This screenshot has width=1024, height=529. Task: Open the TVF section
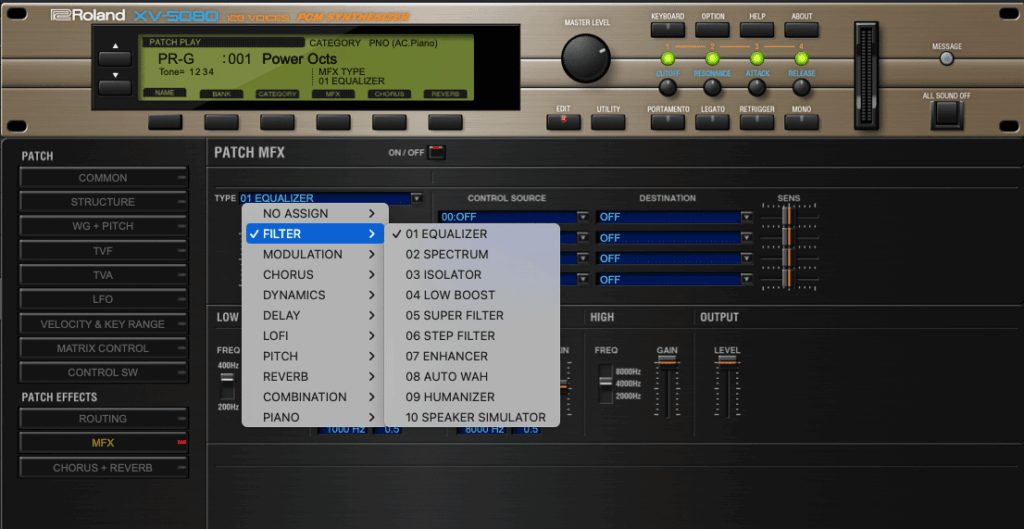[103, 251]
